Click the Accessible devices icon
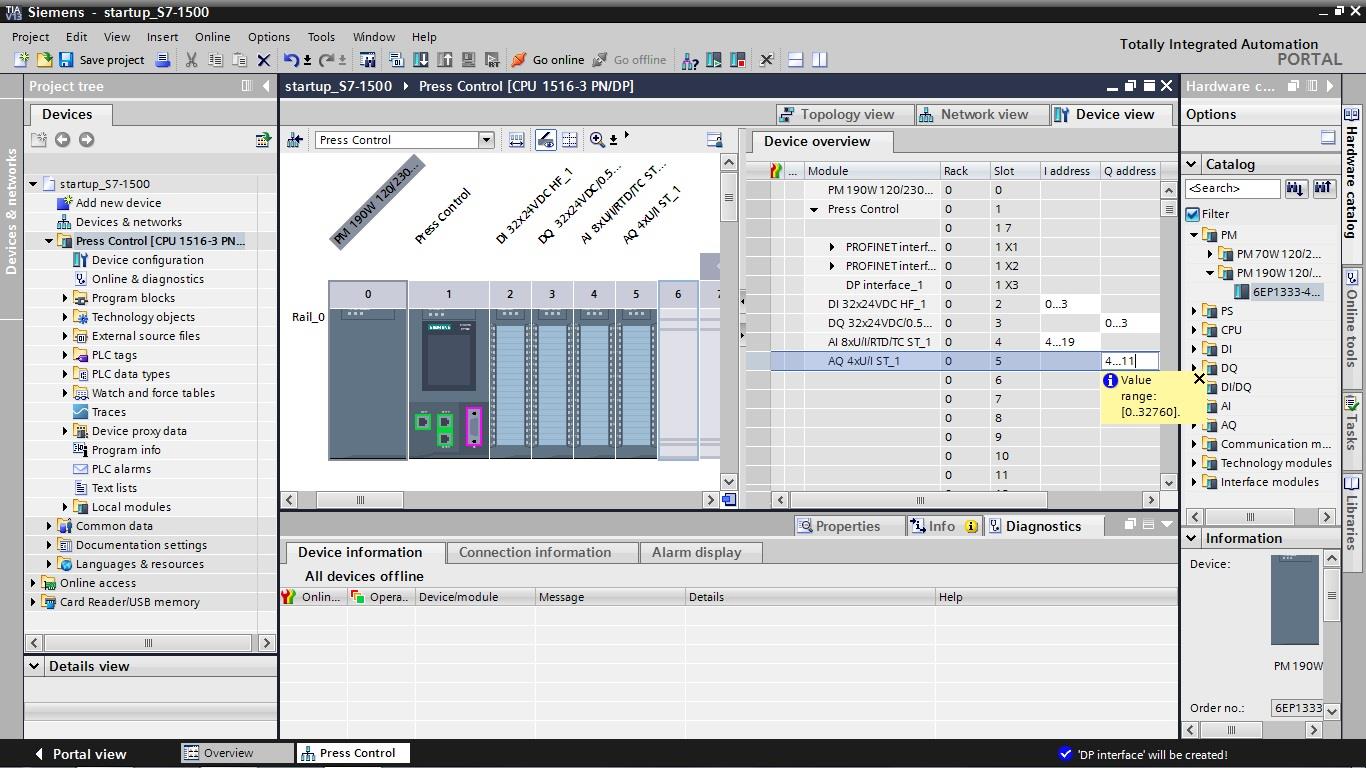 tap(690, 60)
